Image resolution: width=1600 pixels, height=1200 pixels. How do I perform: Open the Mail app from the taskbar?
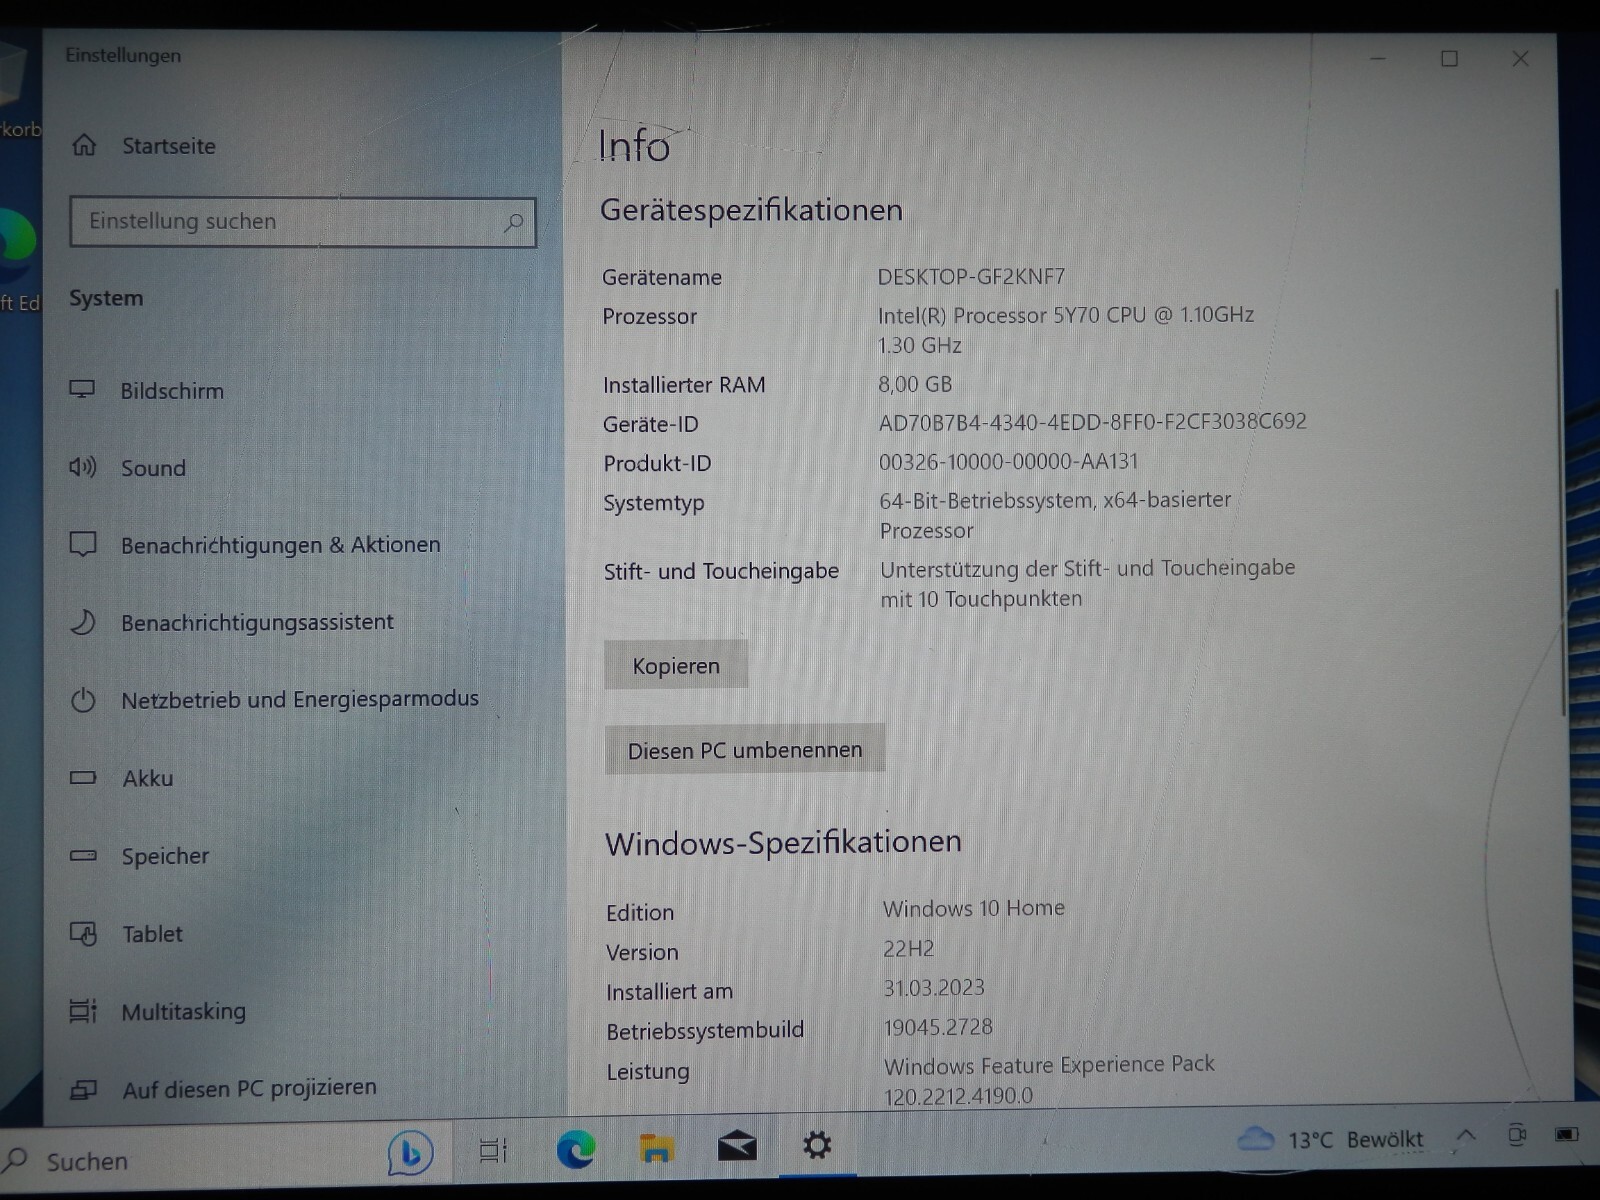(737, 1146)
